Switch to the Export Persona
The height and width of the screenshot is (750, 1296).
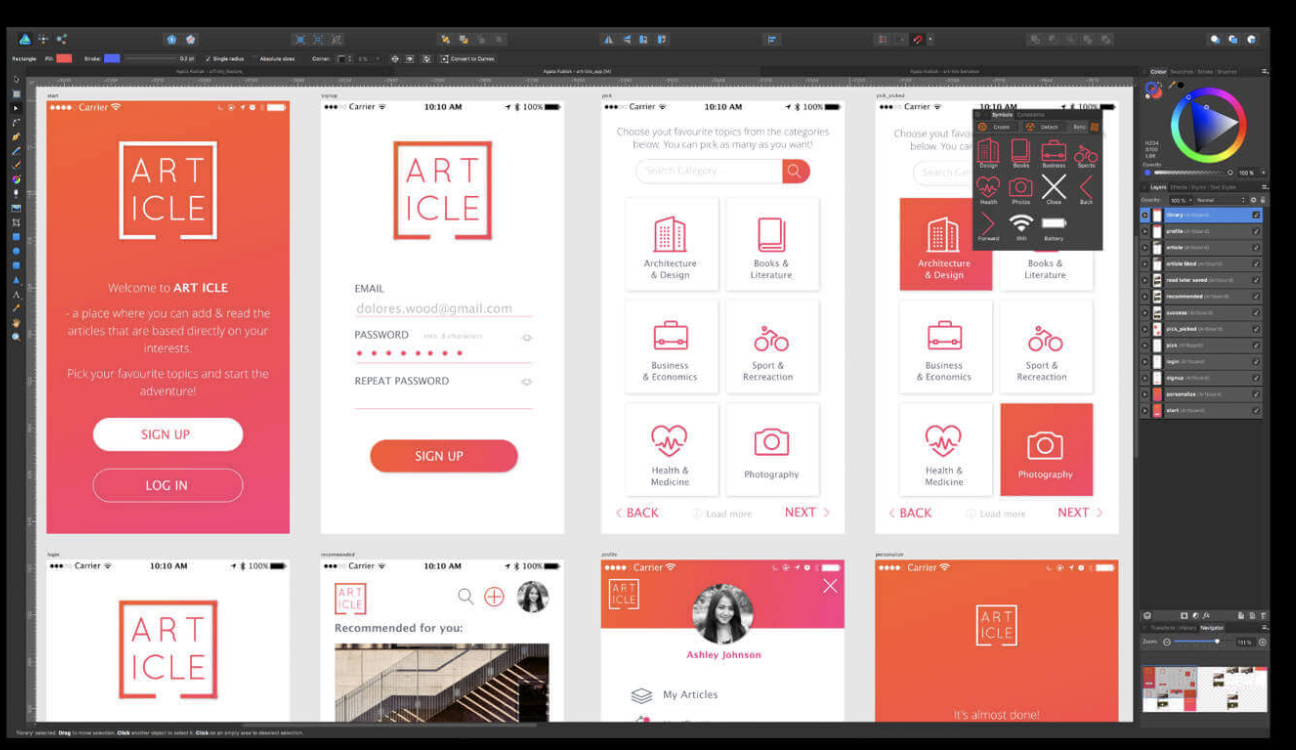[61, 38]
